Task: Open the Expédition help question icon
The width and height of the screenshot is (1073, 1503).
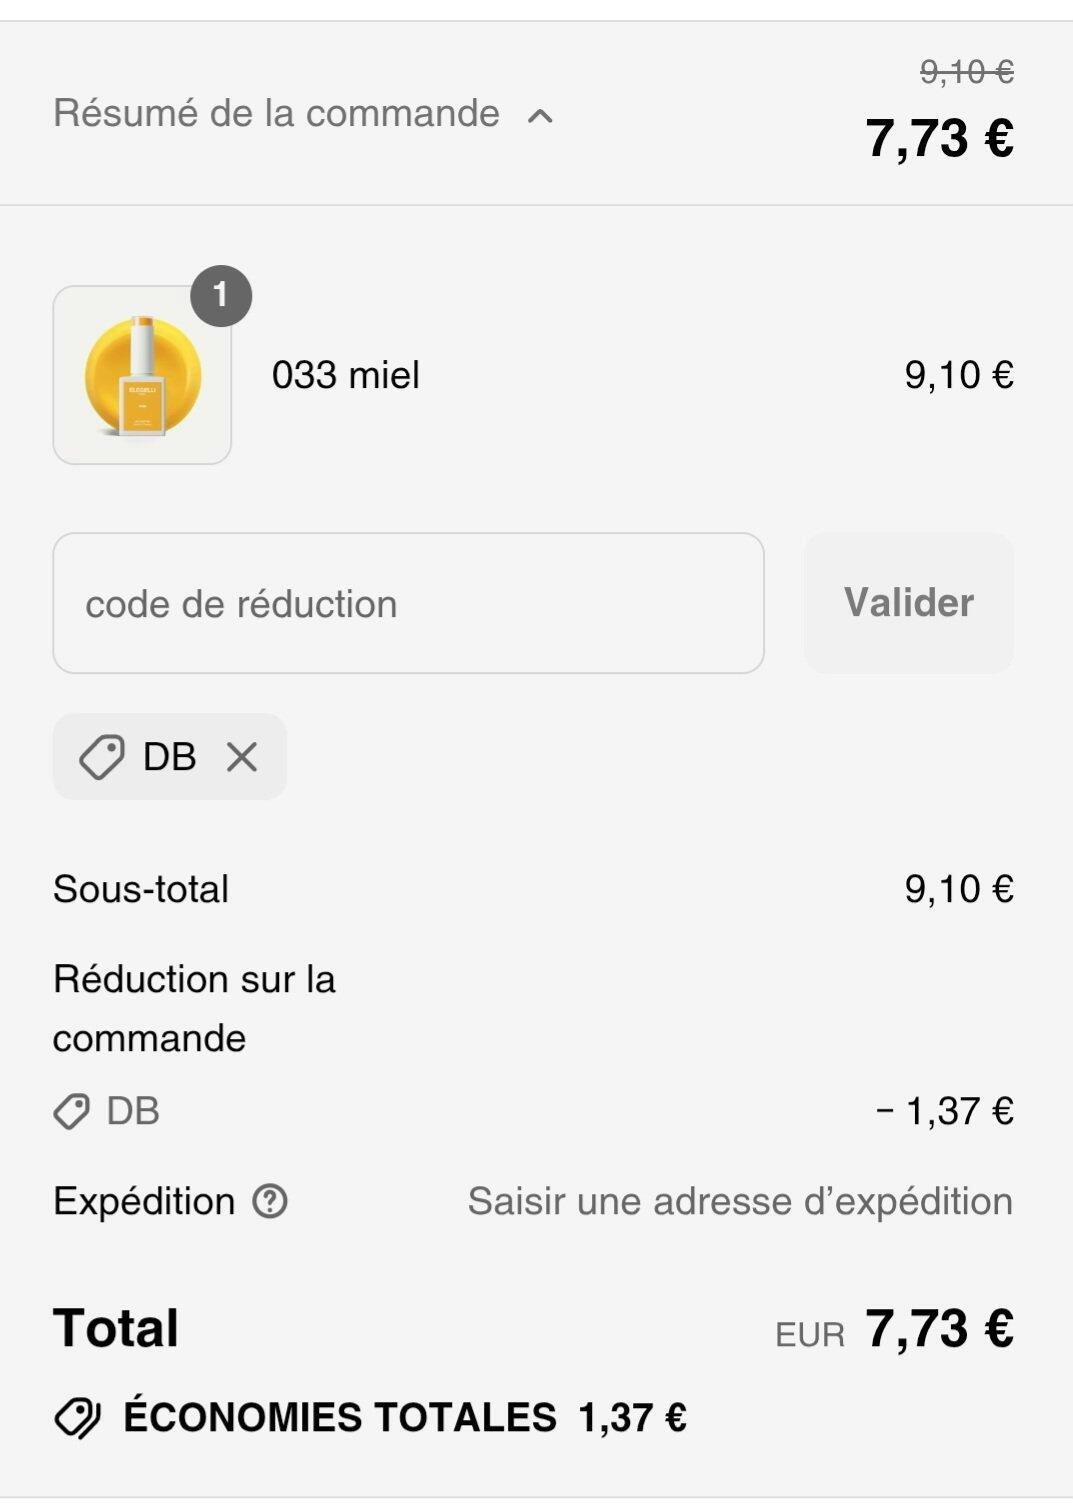Action: coord(270,1201)
